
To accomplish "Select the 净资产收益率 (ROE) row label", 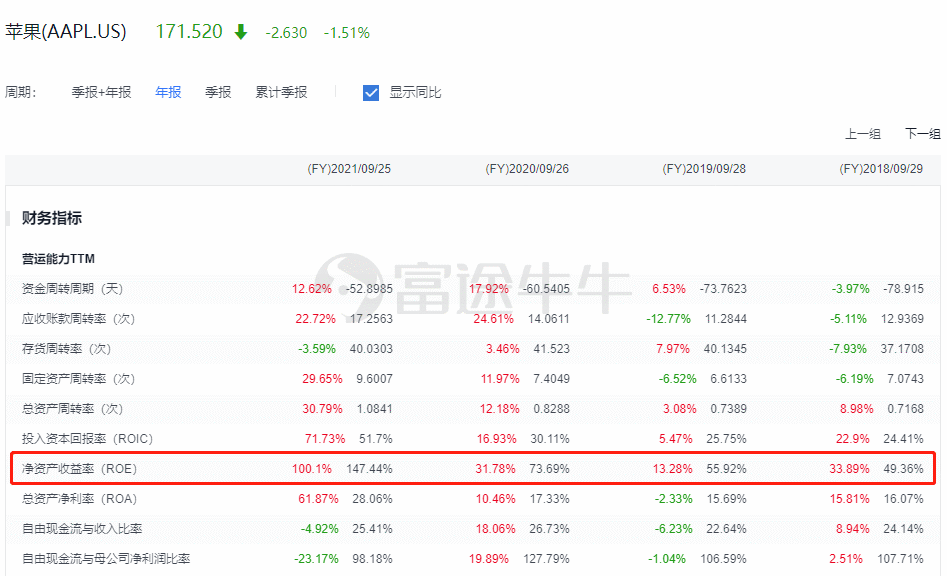I will click(x=80, y=469).
